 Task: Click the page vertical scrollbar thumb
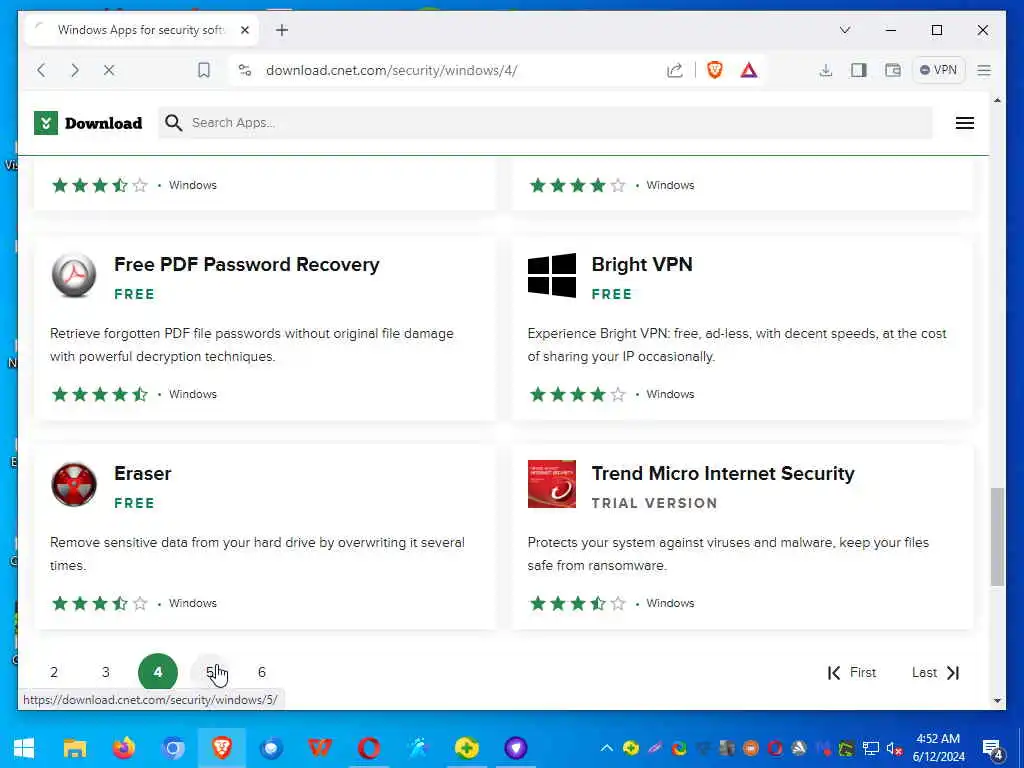coord(997,537)
